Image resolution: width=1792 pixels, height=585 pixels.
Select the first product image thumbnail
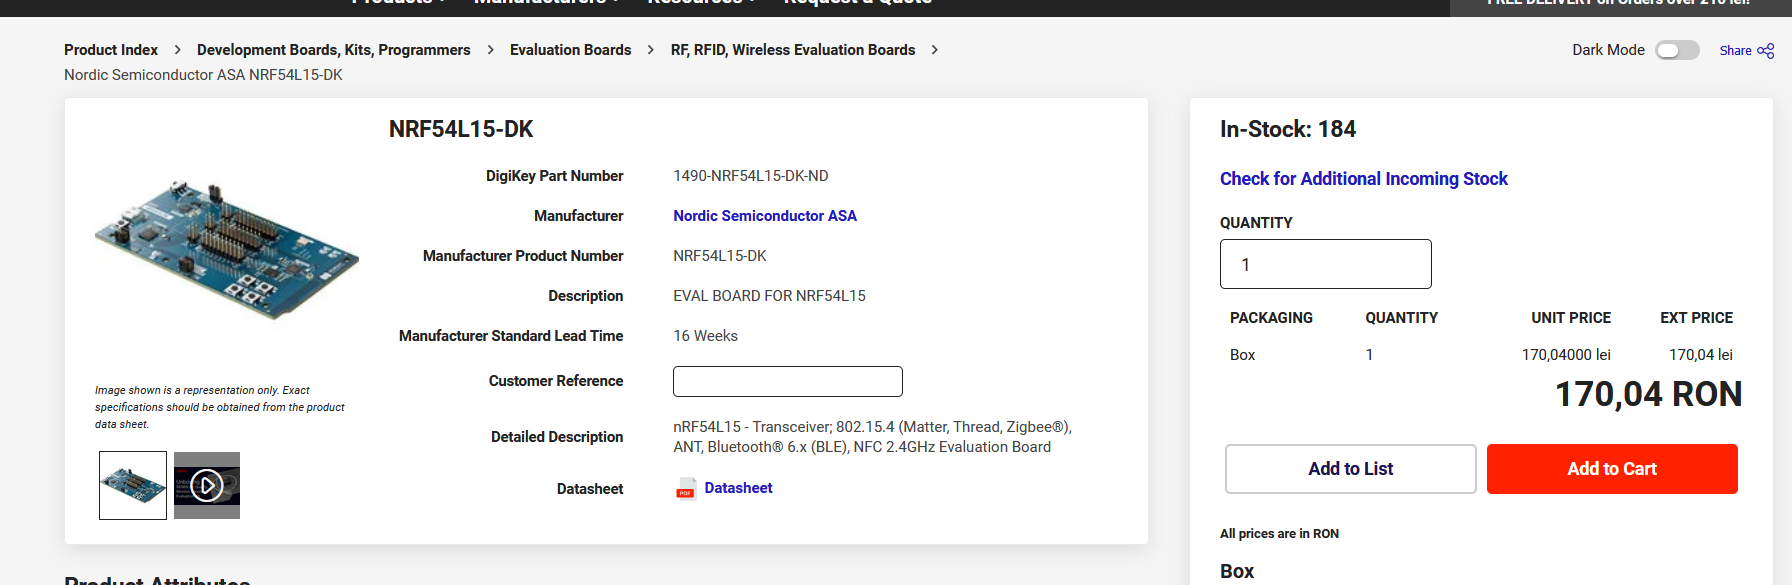pyautogui.click(x=133, y=486)
